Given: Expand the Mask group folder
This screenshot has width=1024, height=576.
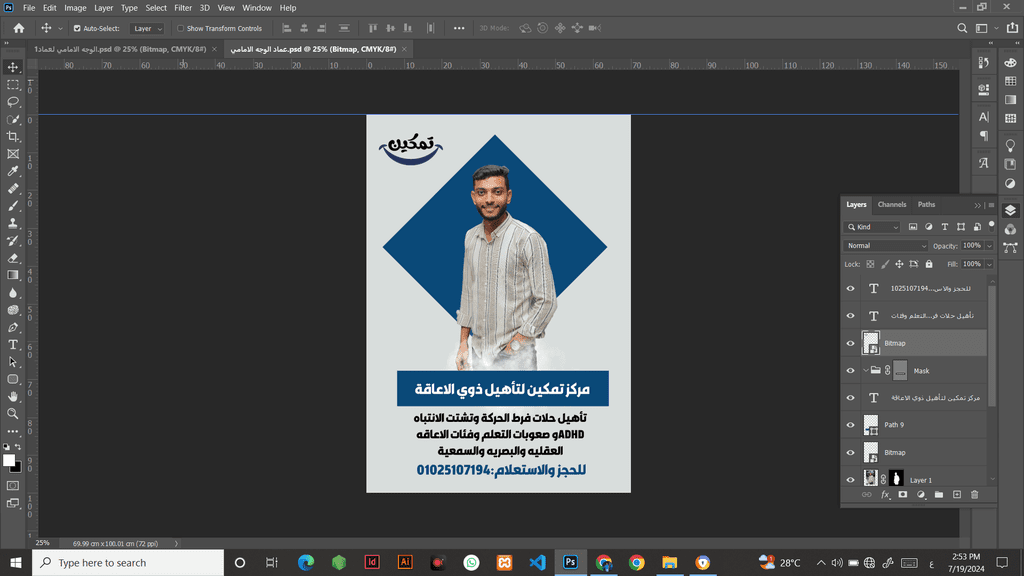Looking at the screenshot, I should (x=866, y=371).
